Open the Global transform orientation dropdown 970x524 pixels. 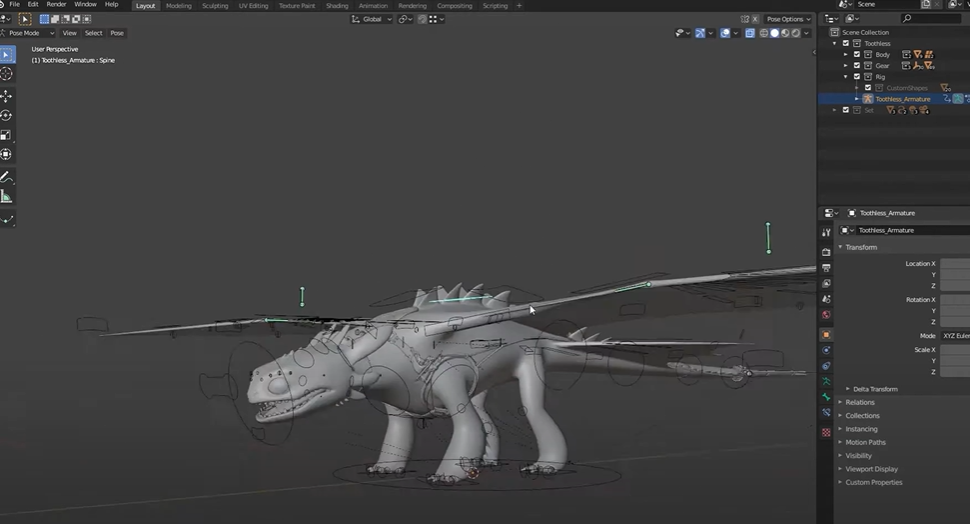coord(372,19)
